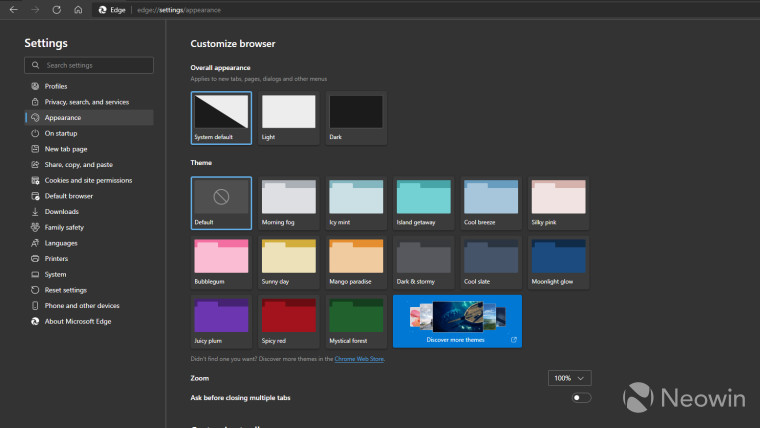Image resolution: width=760 pixels, height=428 pixels.
Task: Click the Search settings input field
Action: pyautogui.click(x=89, y=65)
